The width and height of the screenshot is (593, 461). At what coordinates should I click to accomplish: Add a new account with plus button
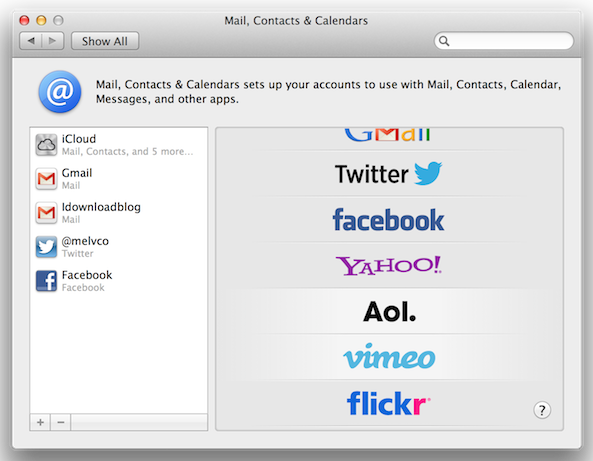(x=40, y=422)
